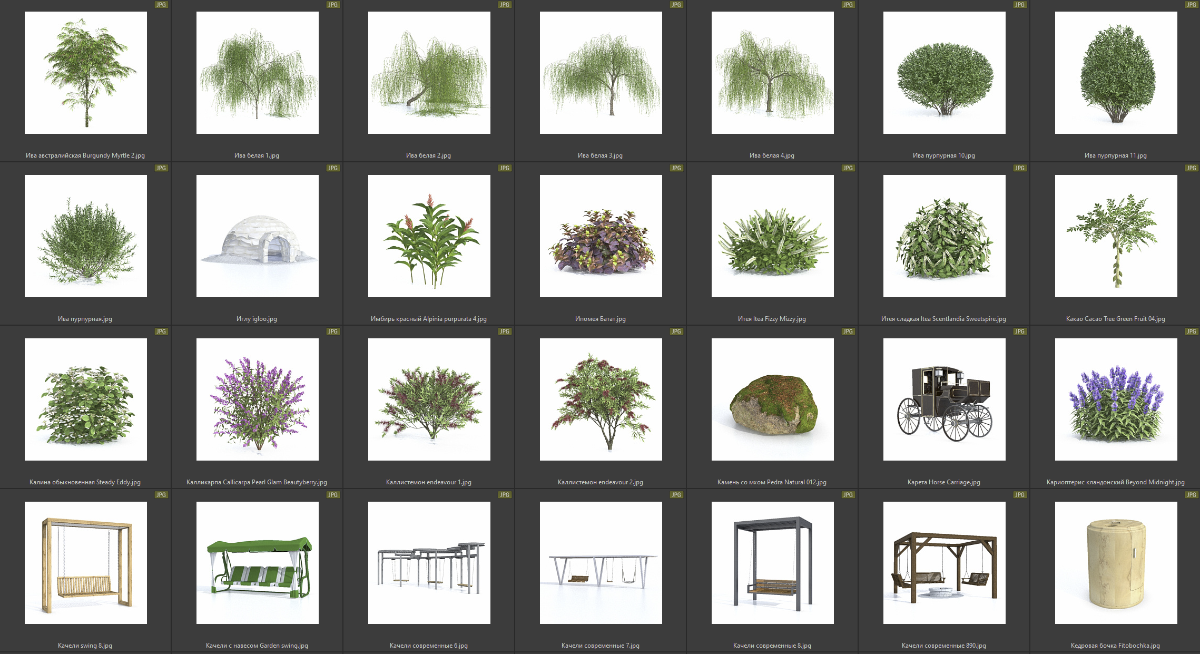Click the JPG badge on Horse Carriage item

[1019, 331]
